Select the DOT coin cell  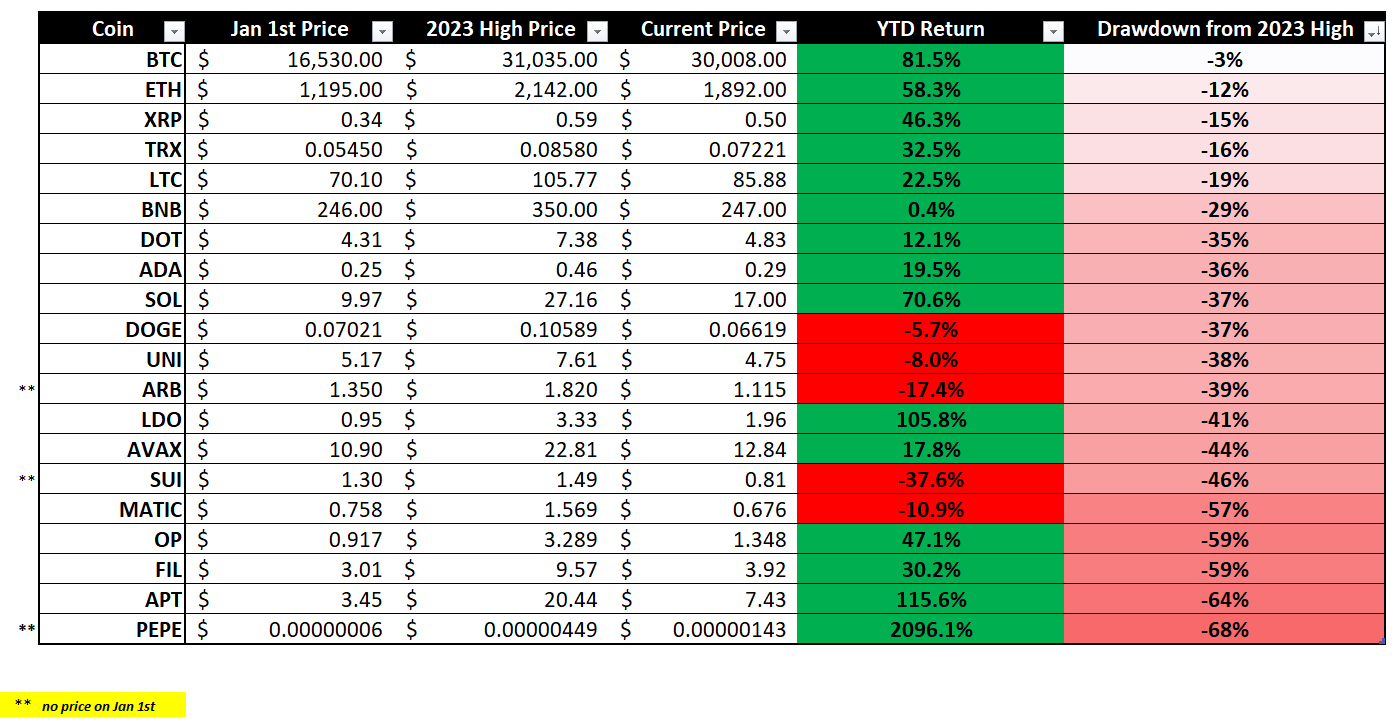[112, 240]
